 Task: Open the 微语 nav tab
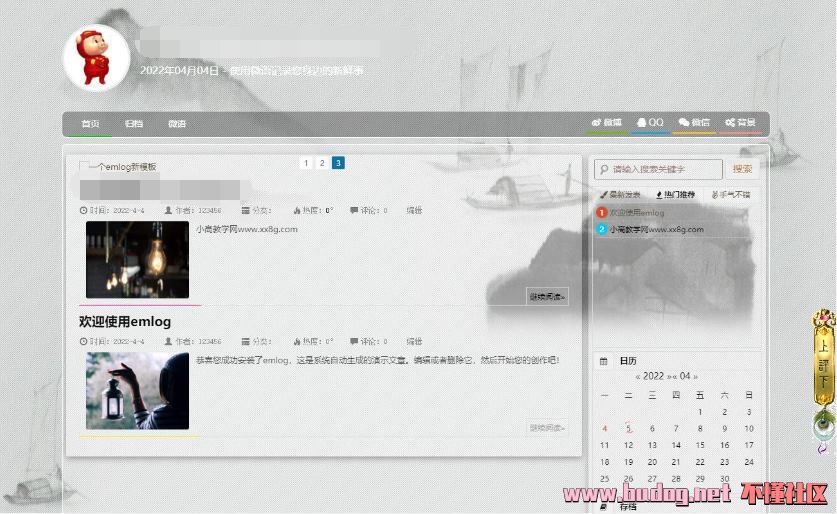pos(177,124)
